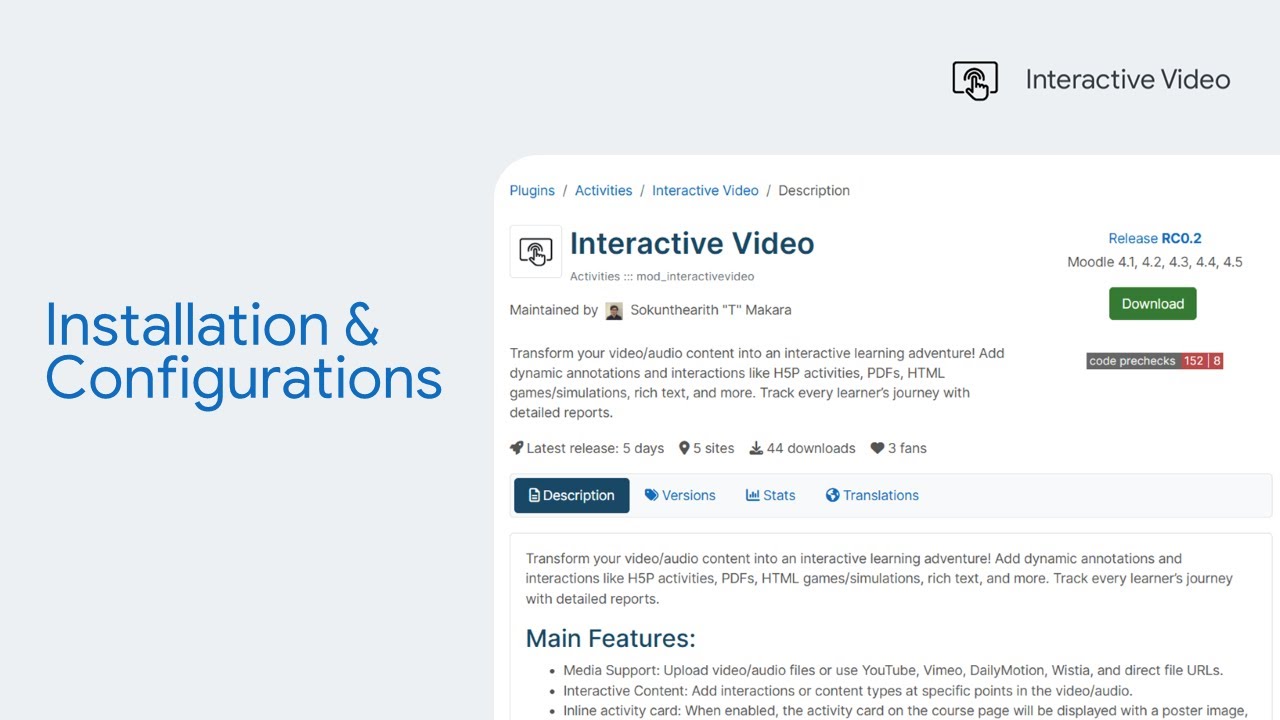Click the "Description" breadcrumb text
The height and width of the screenshot is (720, 1280).
(814, 190)
